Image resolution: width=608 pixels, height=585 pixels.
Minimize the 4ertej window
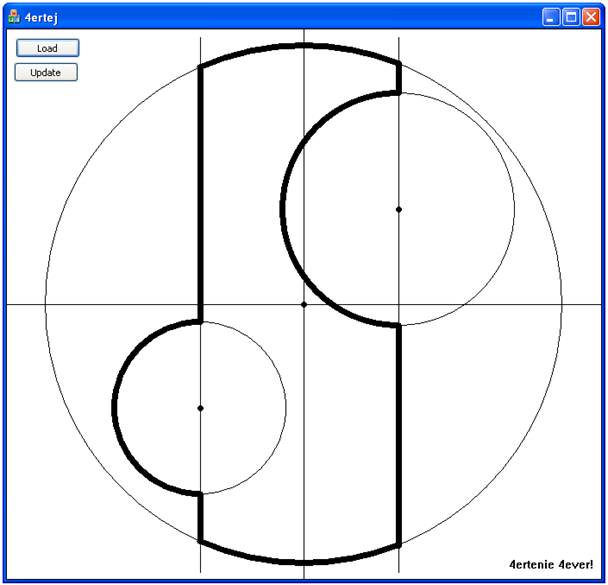[551, 16]
